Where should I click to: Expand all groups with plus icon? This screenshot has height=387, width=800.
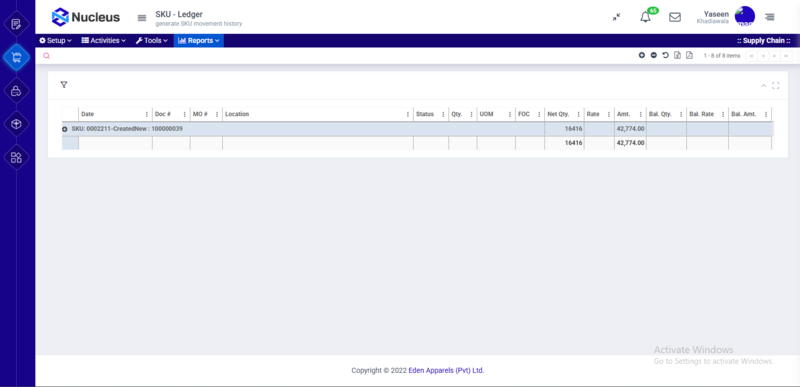(x=642, y=56)
